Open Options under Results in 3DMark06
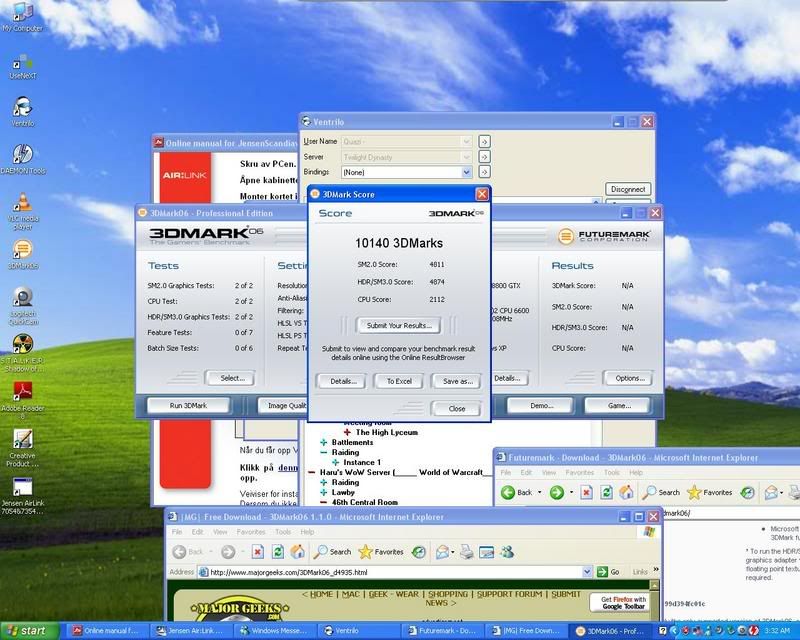This screenshot has width=800, height=640. (630, 378)
